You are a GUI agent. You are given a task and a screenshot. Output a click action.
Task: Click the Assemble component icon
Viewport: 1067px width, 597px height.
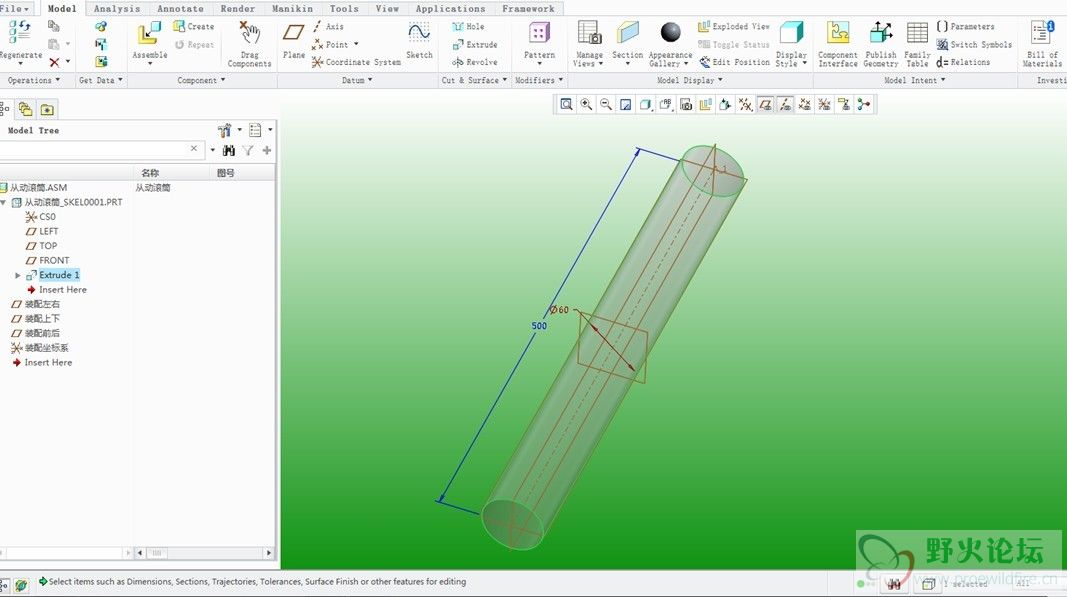tap(149, 33)
